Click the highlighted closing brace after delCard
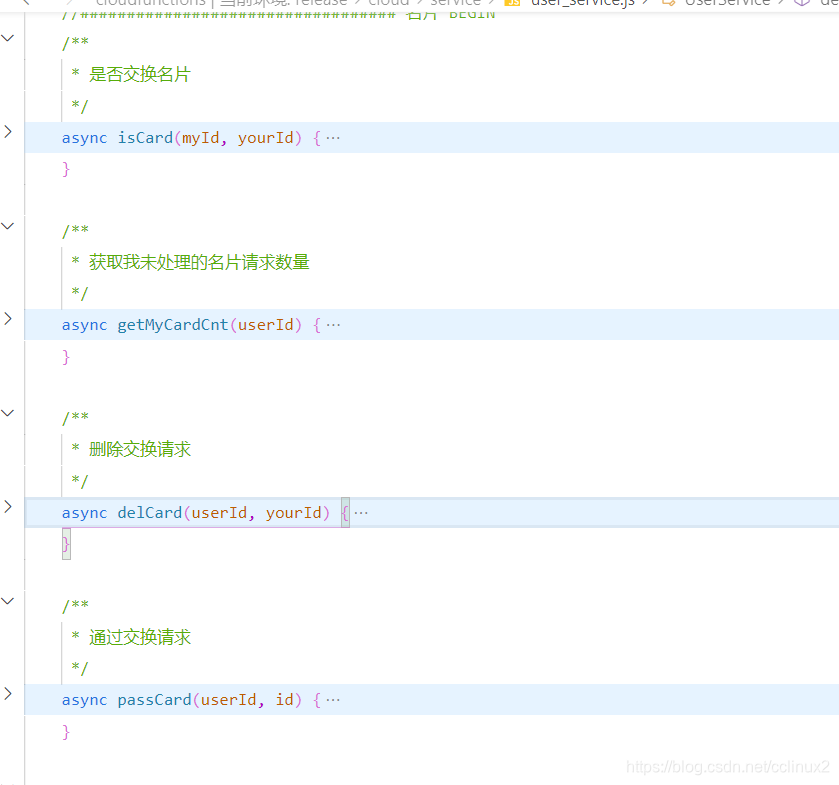 66,544
